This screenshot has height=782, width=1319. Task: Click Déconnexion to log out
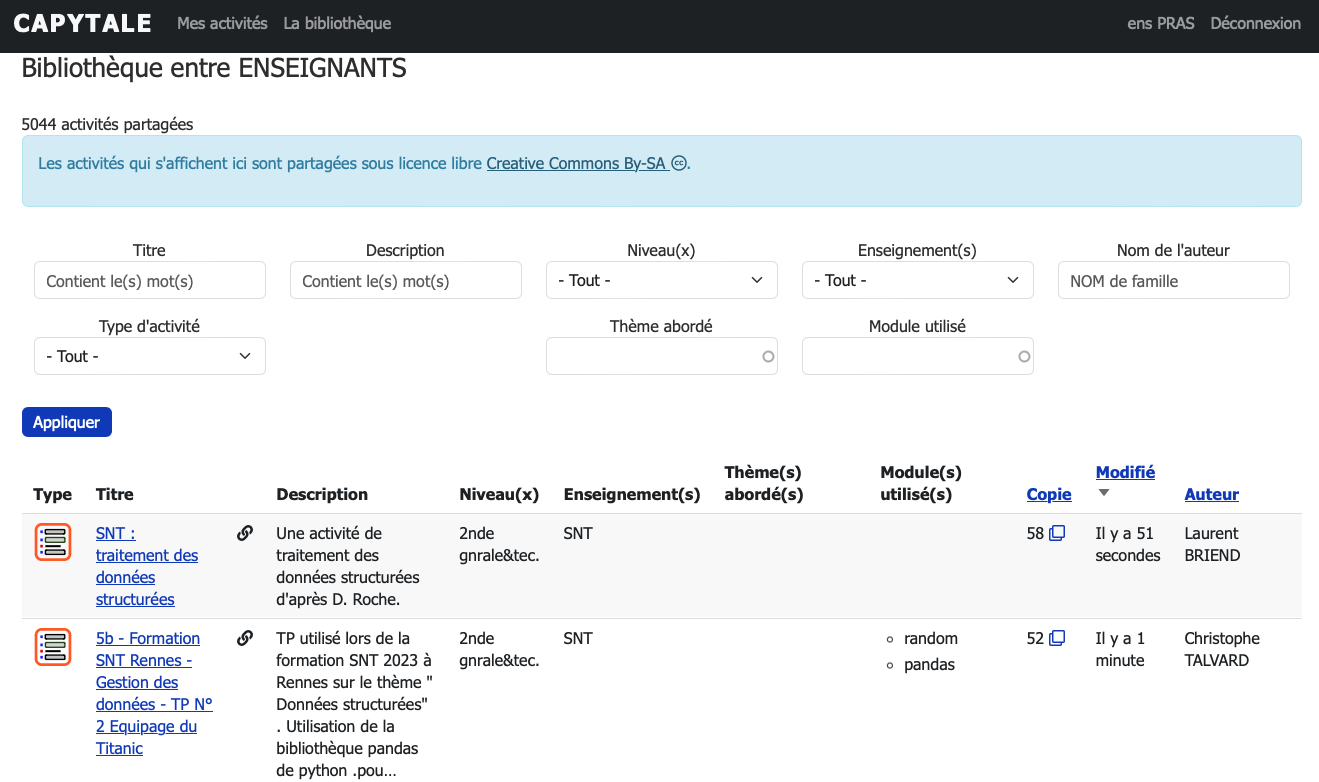1255,23
